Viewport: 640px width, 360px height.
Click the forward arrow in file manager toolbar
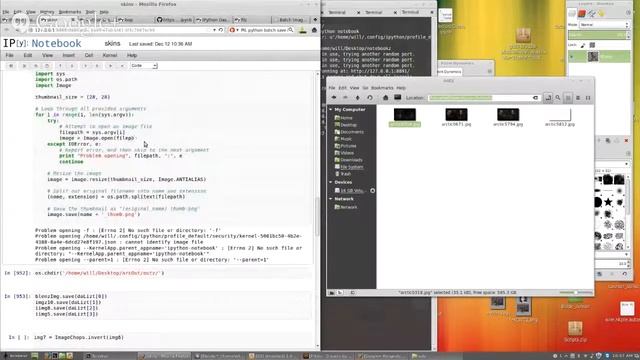click(x=345, y=98)
